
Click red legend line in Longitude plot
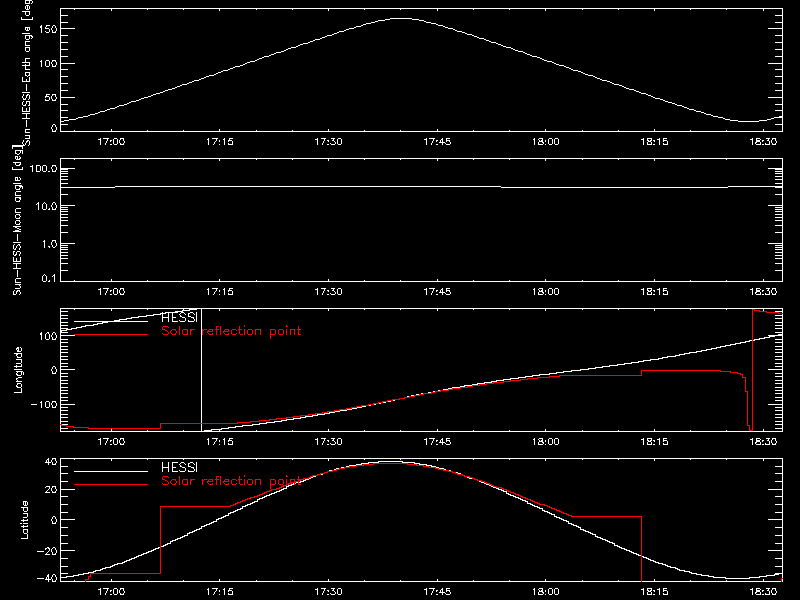click(111, 335)
